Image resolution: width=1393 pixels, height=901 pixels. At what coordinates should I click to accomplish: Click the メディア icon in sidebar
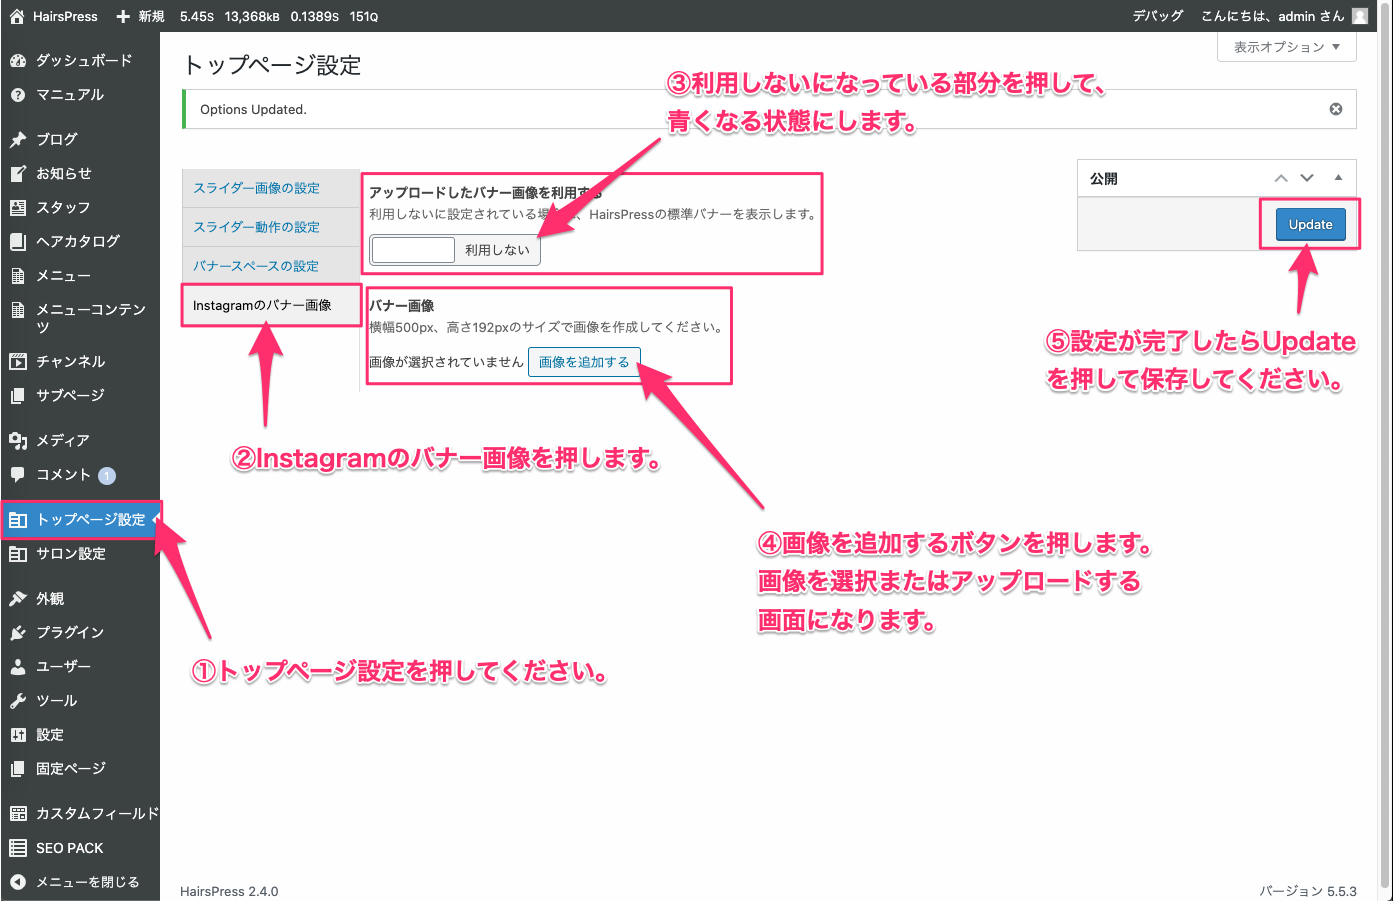pyautogui.click(x=18, y=441)
